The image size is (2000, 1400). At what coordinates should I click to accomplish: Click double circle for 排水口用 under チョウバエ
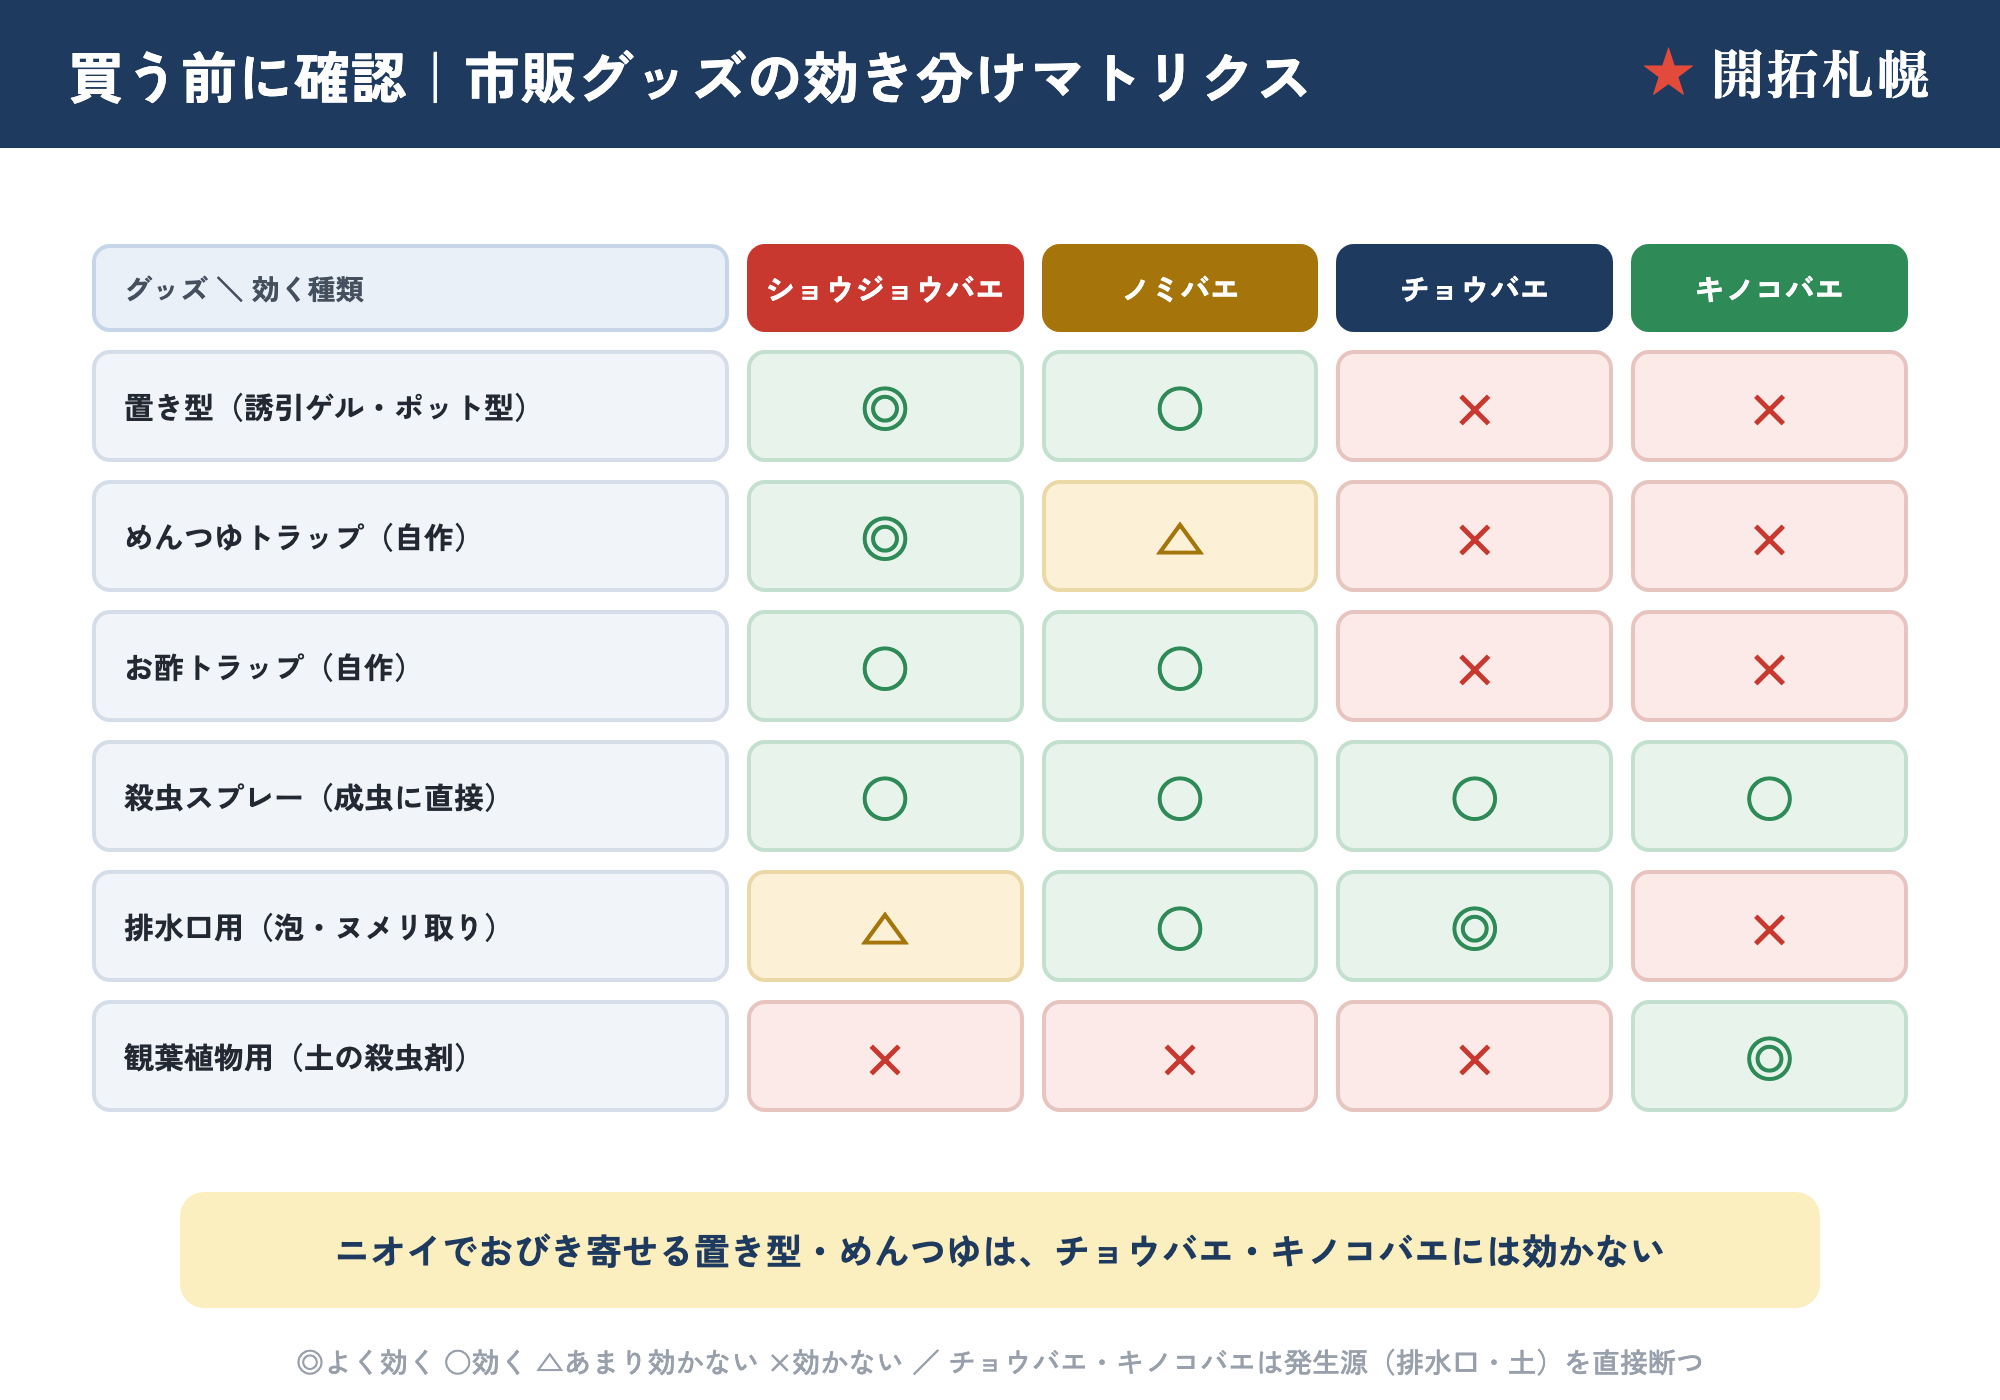point(1474,928)
